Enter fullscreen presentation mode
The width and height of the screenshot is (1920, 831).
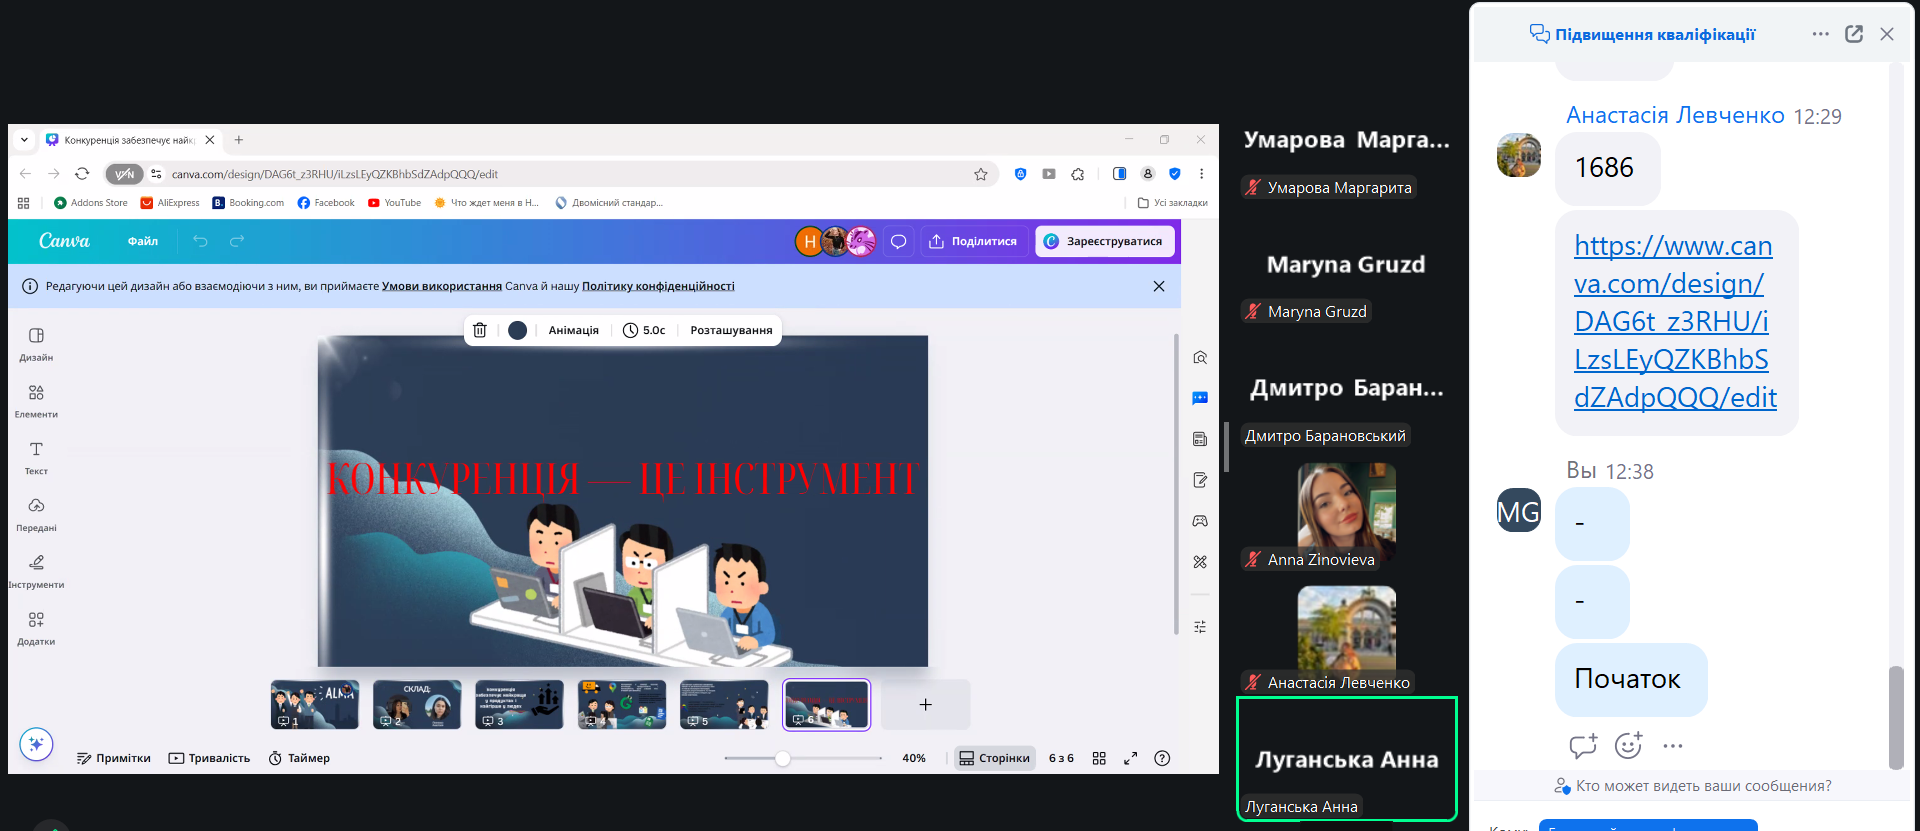point(1130,758)
